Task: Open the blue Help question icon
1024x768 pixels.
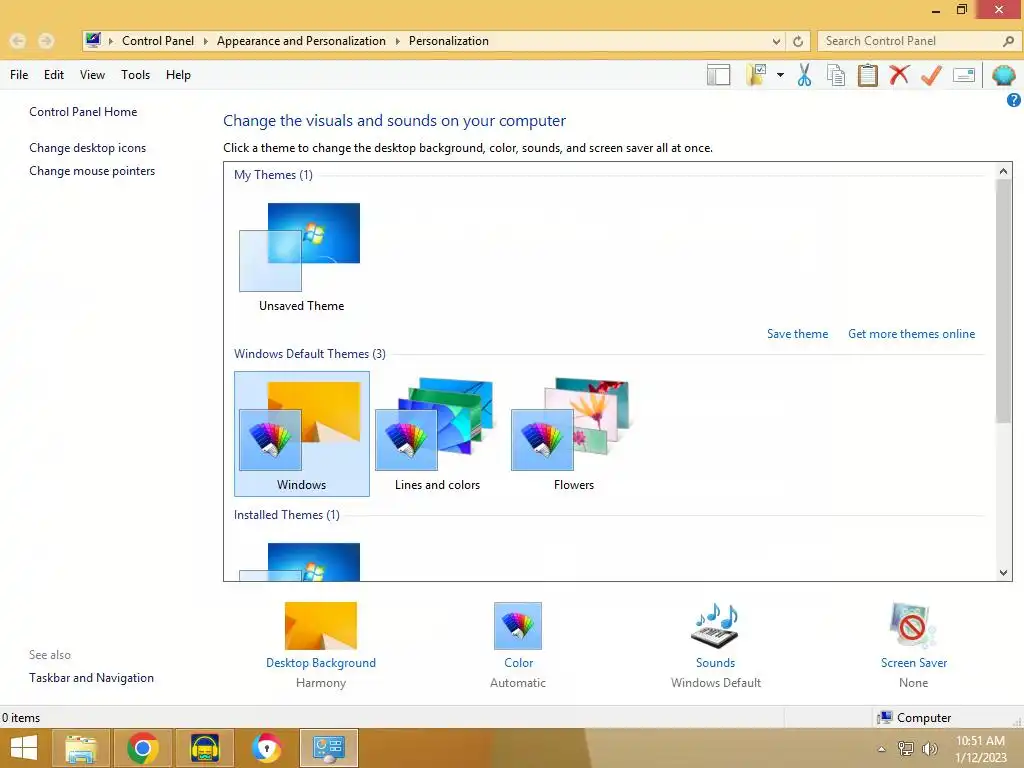Action: [1013, 100]
